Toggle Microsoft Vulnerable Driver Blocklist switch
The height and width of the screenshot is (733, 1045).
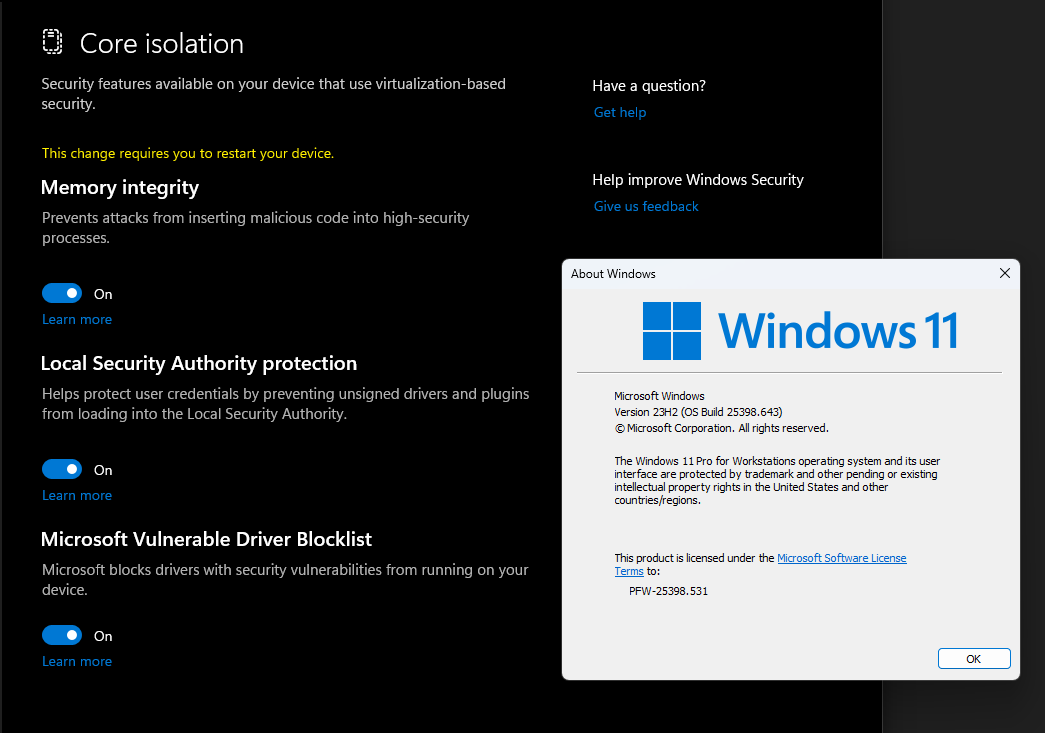pos(62,635)
